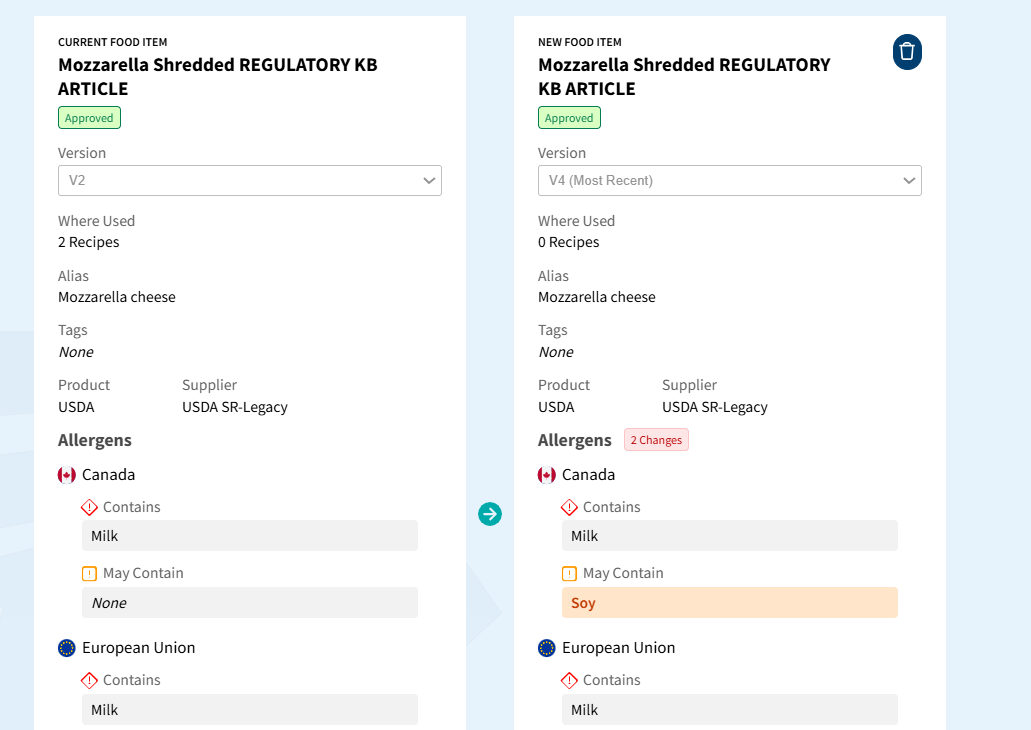Viewport: 1031px width, 730px height.
Task: Select the highlighted Soy allergen field
Action: click(x=729, y=603)
